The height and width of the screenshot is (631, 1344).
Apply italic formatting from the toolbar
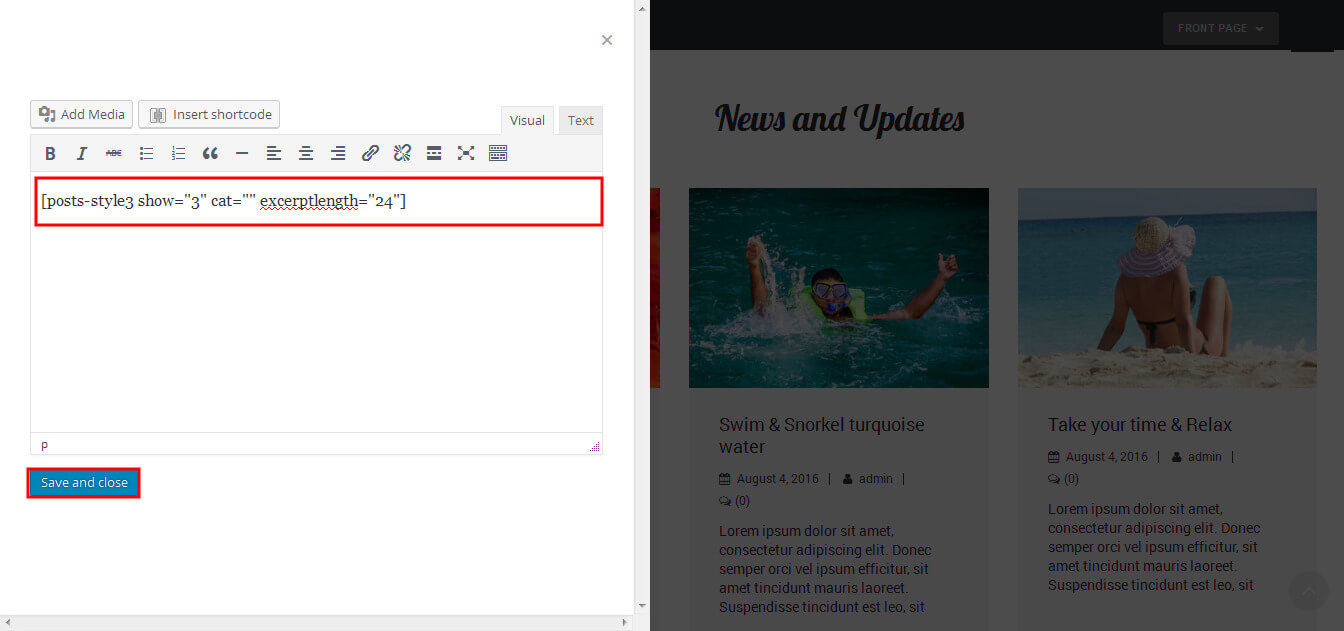pos(82,153)
